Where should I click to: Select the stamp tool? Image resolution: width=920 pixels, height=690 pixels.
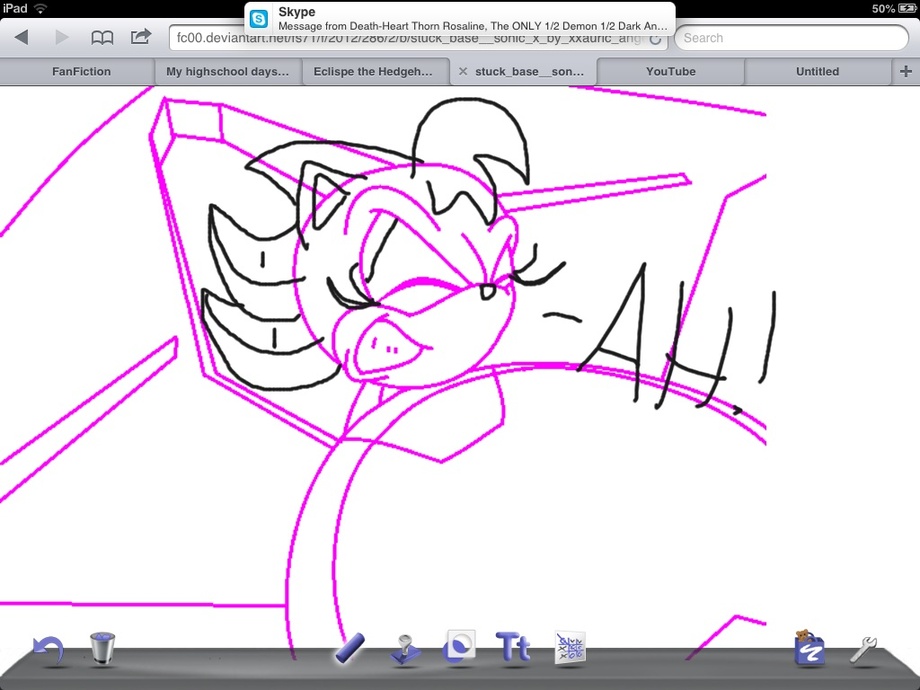[405, 650]
